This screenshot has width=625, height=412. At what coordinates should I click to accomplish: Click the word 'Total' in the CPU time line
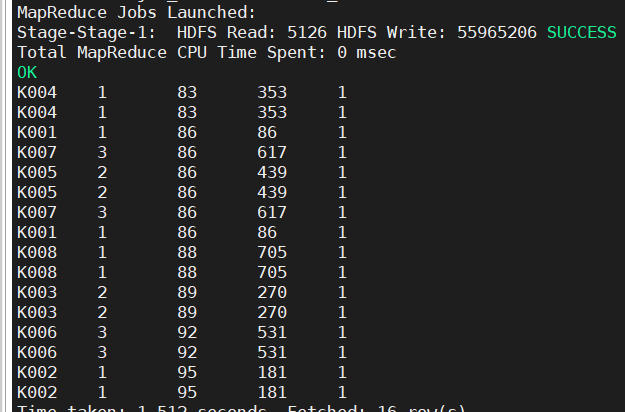click(42, 53)
